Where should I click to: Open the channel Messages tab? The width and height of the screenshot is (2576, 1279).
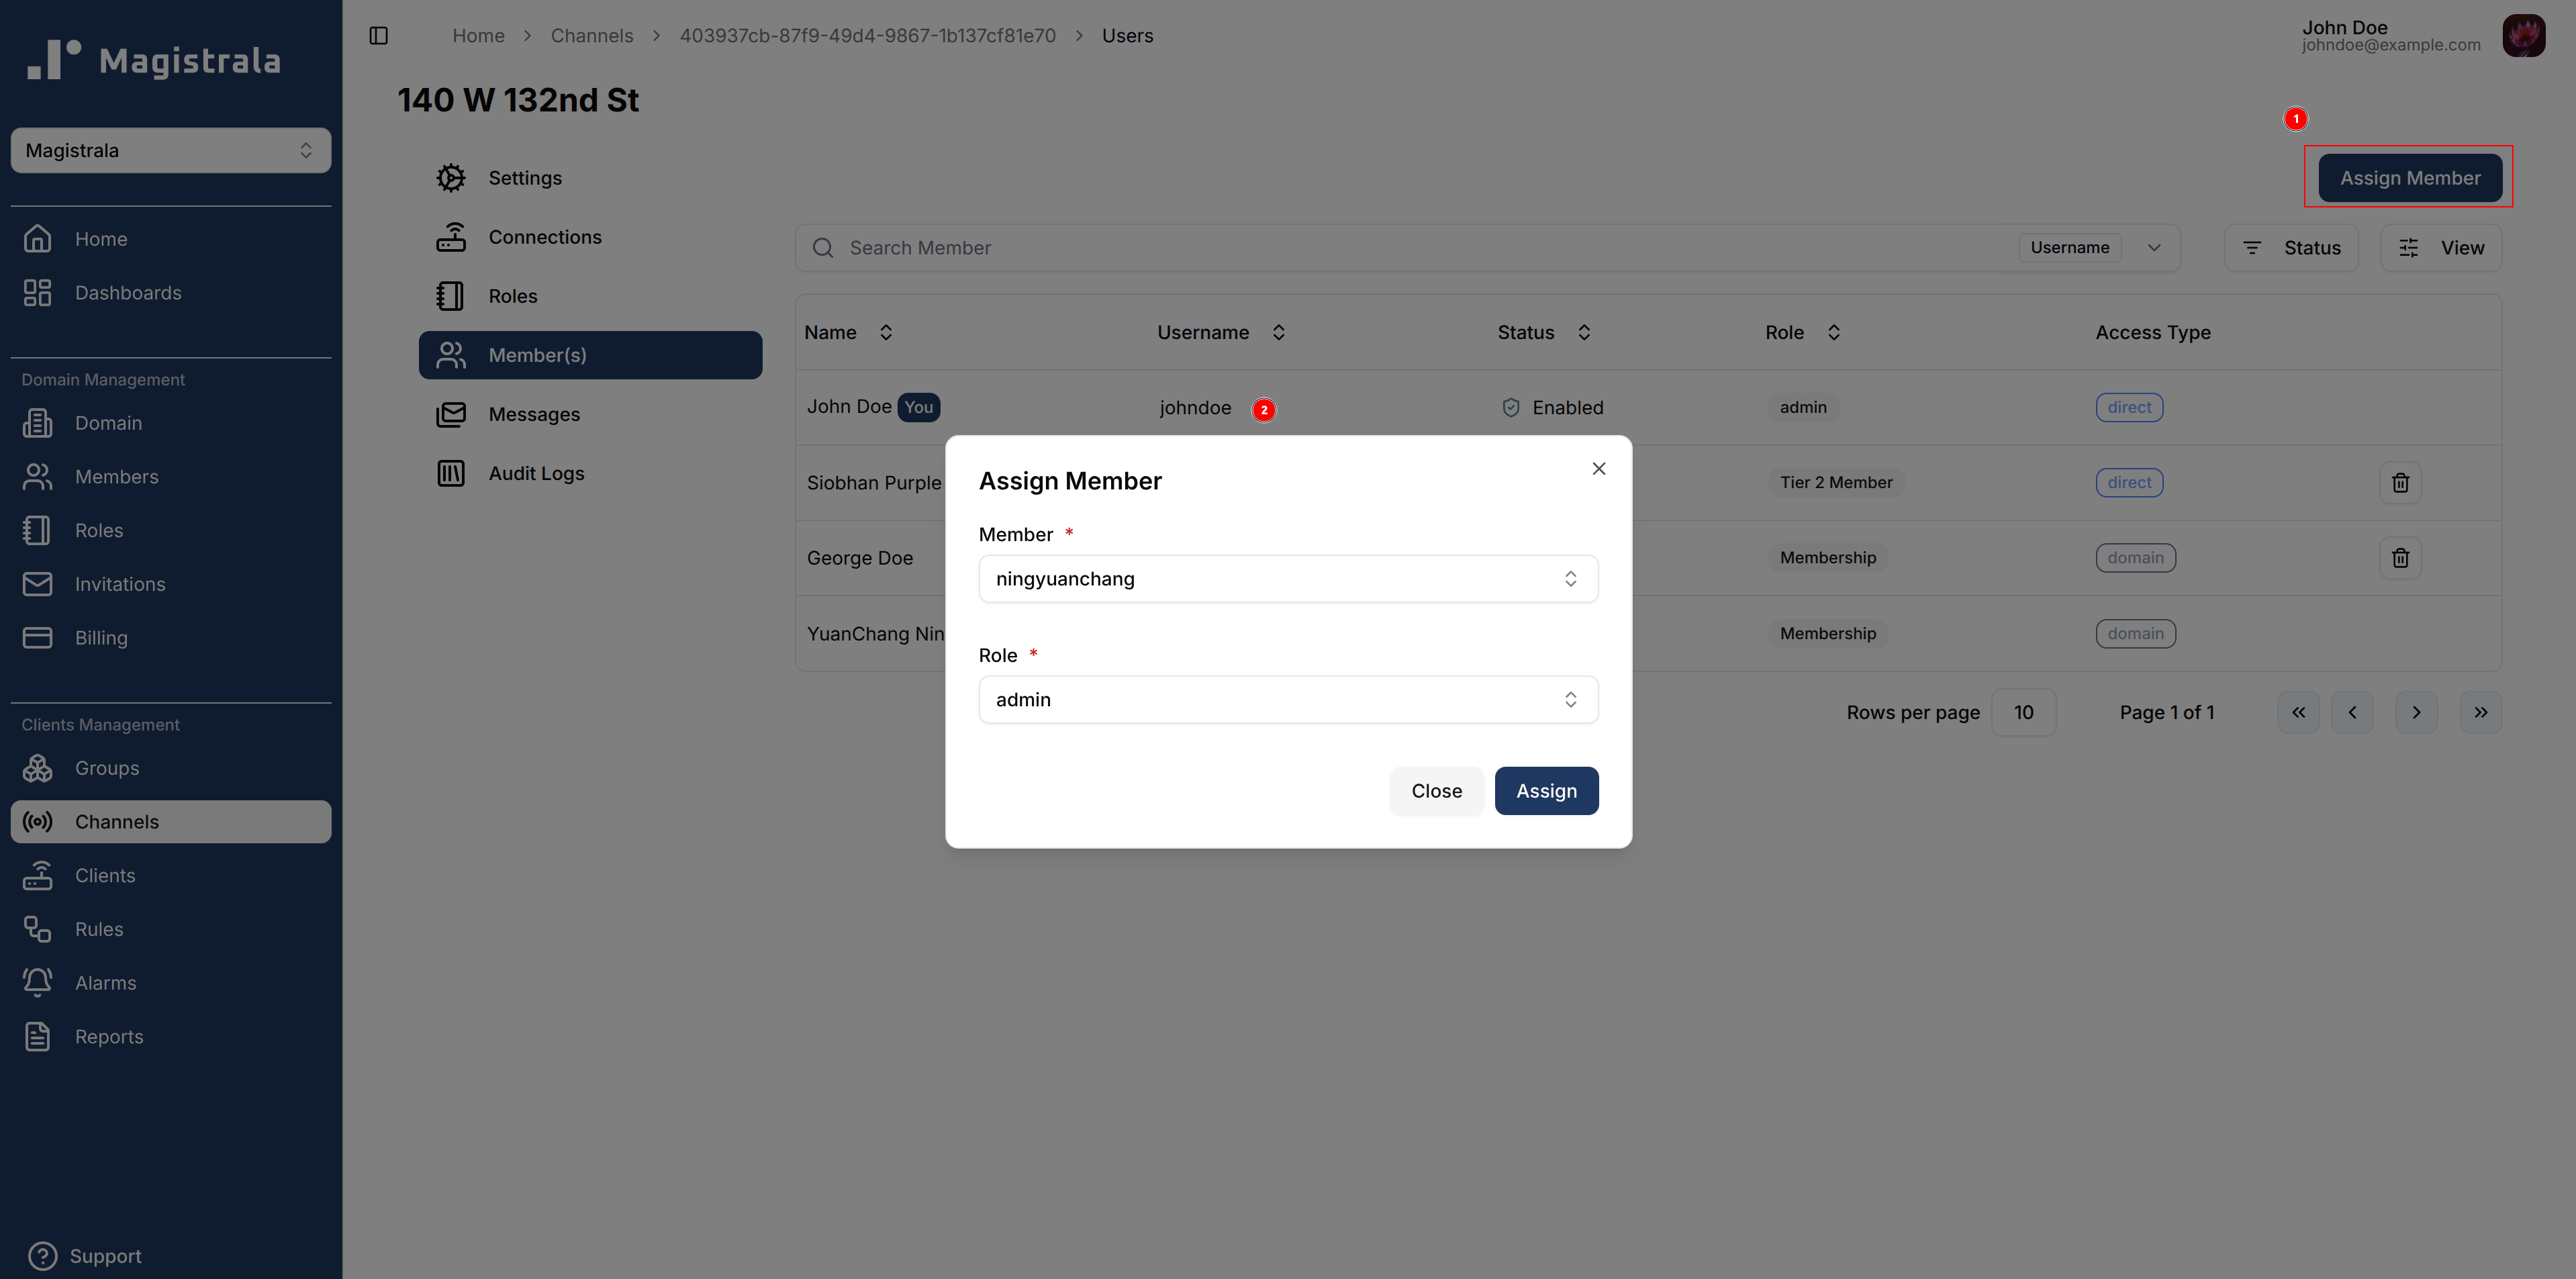click(x=590, y=414)
